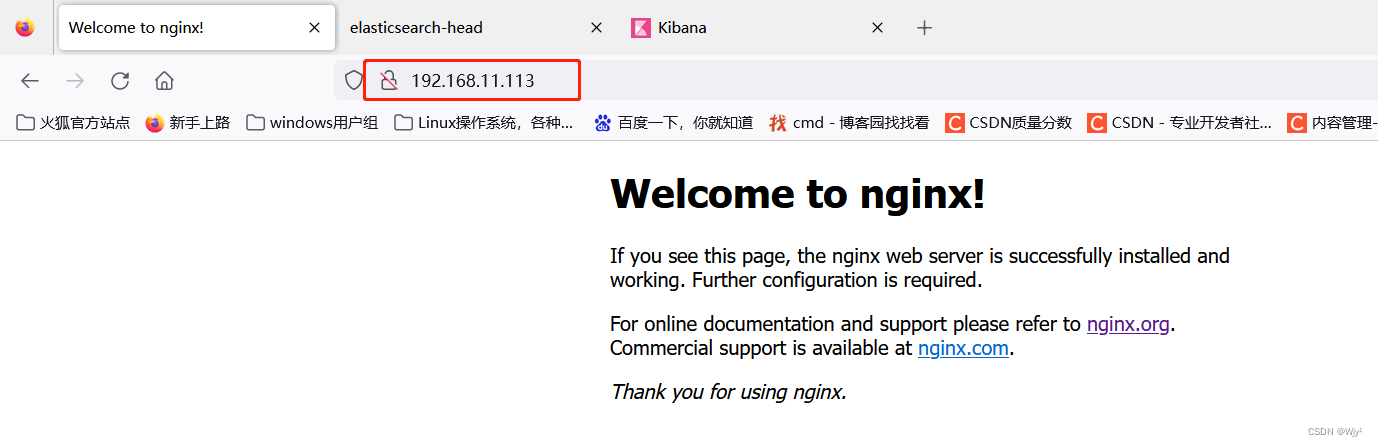Go back with the back arrow
This screenshot has width=1378, height=446.
pyautogui.click(x=30, y=81)
